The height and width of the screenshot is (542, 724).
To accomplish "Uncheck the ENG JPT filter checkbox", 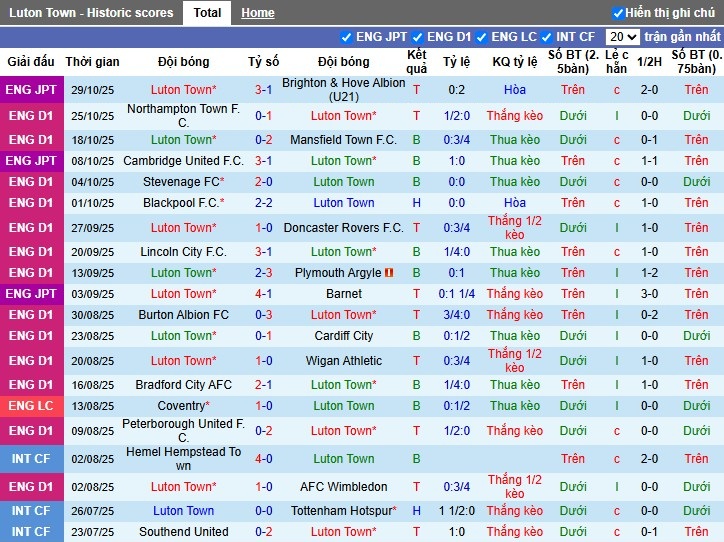I will coord(346,37).
